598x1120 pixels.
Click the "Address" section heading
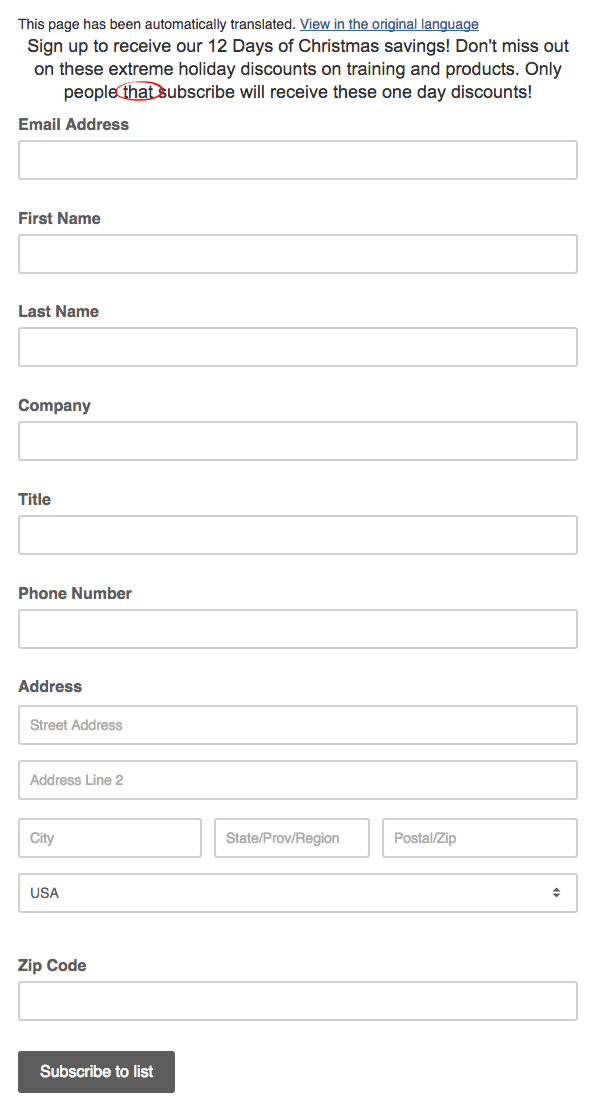pyautogui.click(x=50, y=686)
